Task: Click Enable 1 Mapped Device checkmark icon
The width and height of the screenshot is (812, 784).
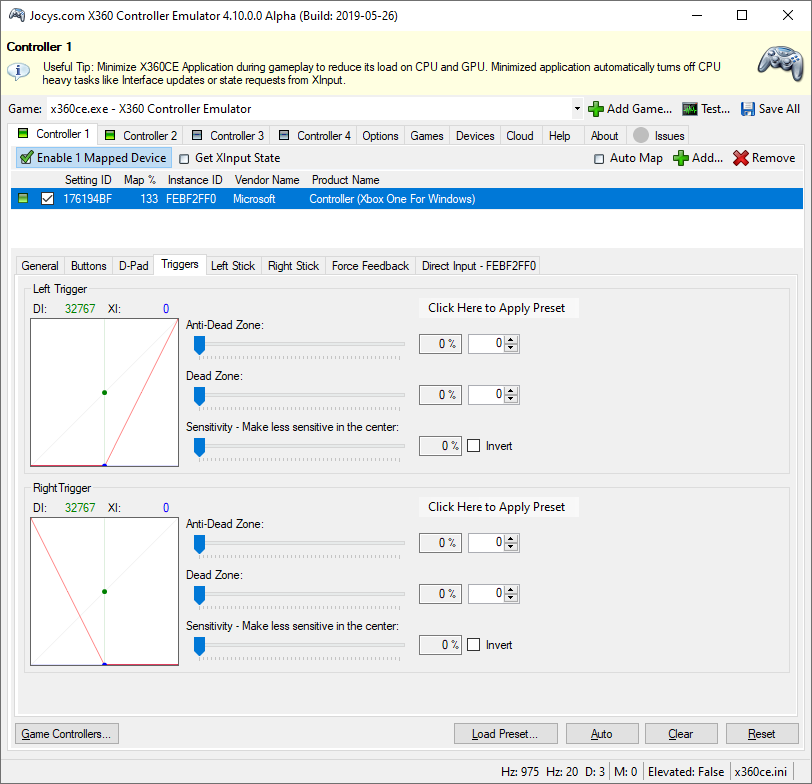Action: click(x=27, y=158)
